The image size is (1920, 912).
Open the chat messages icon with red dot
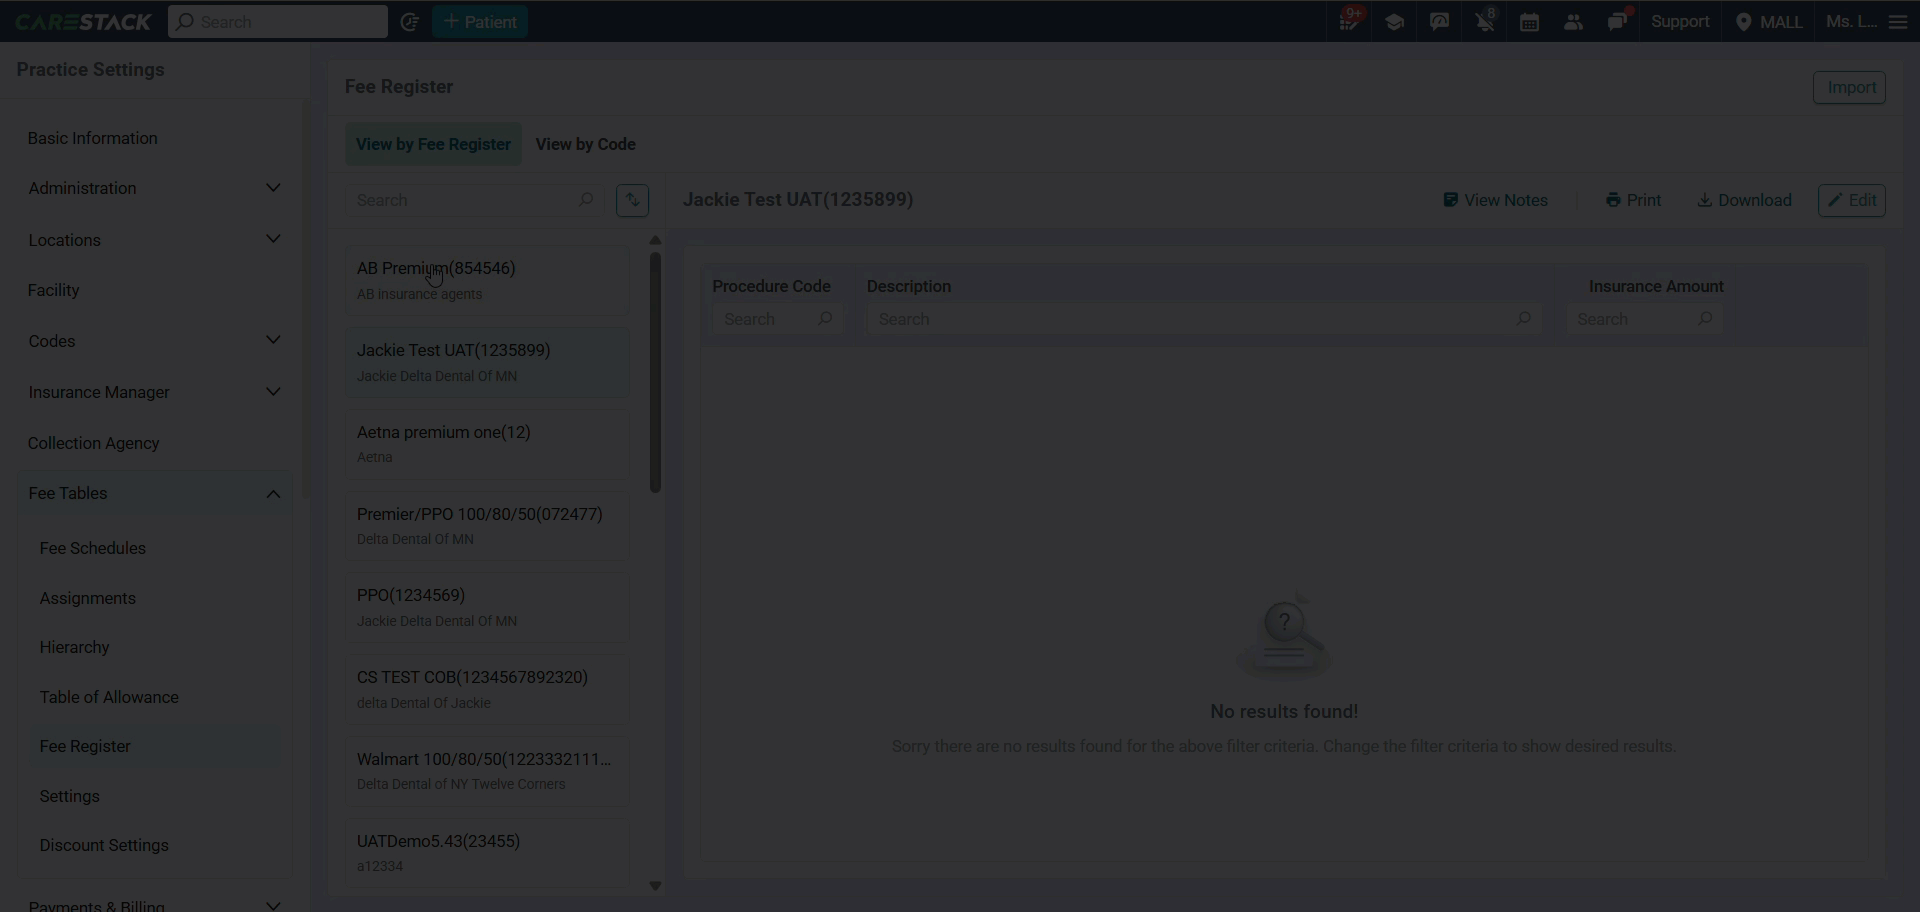[1618, 22]
